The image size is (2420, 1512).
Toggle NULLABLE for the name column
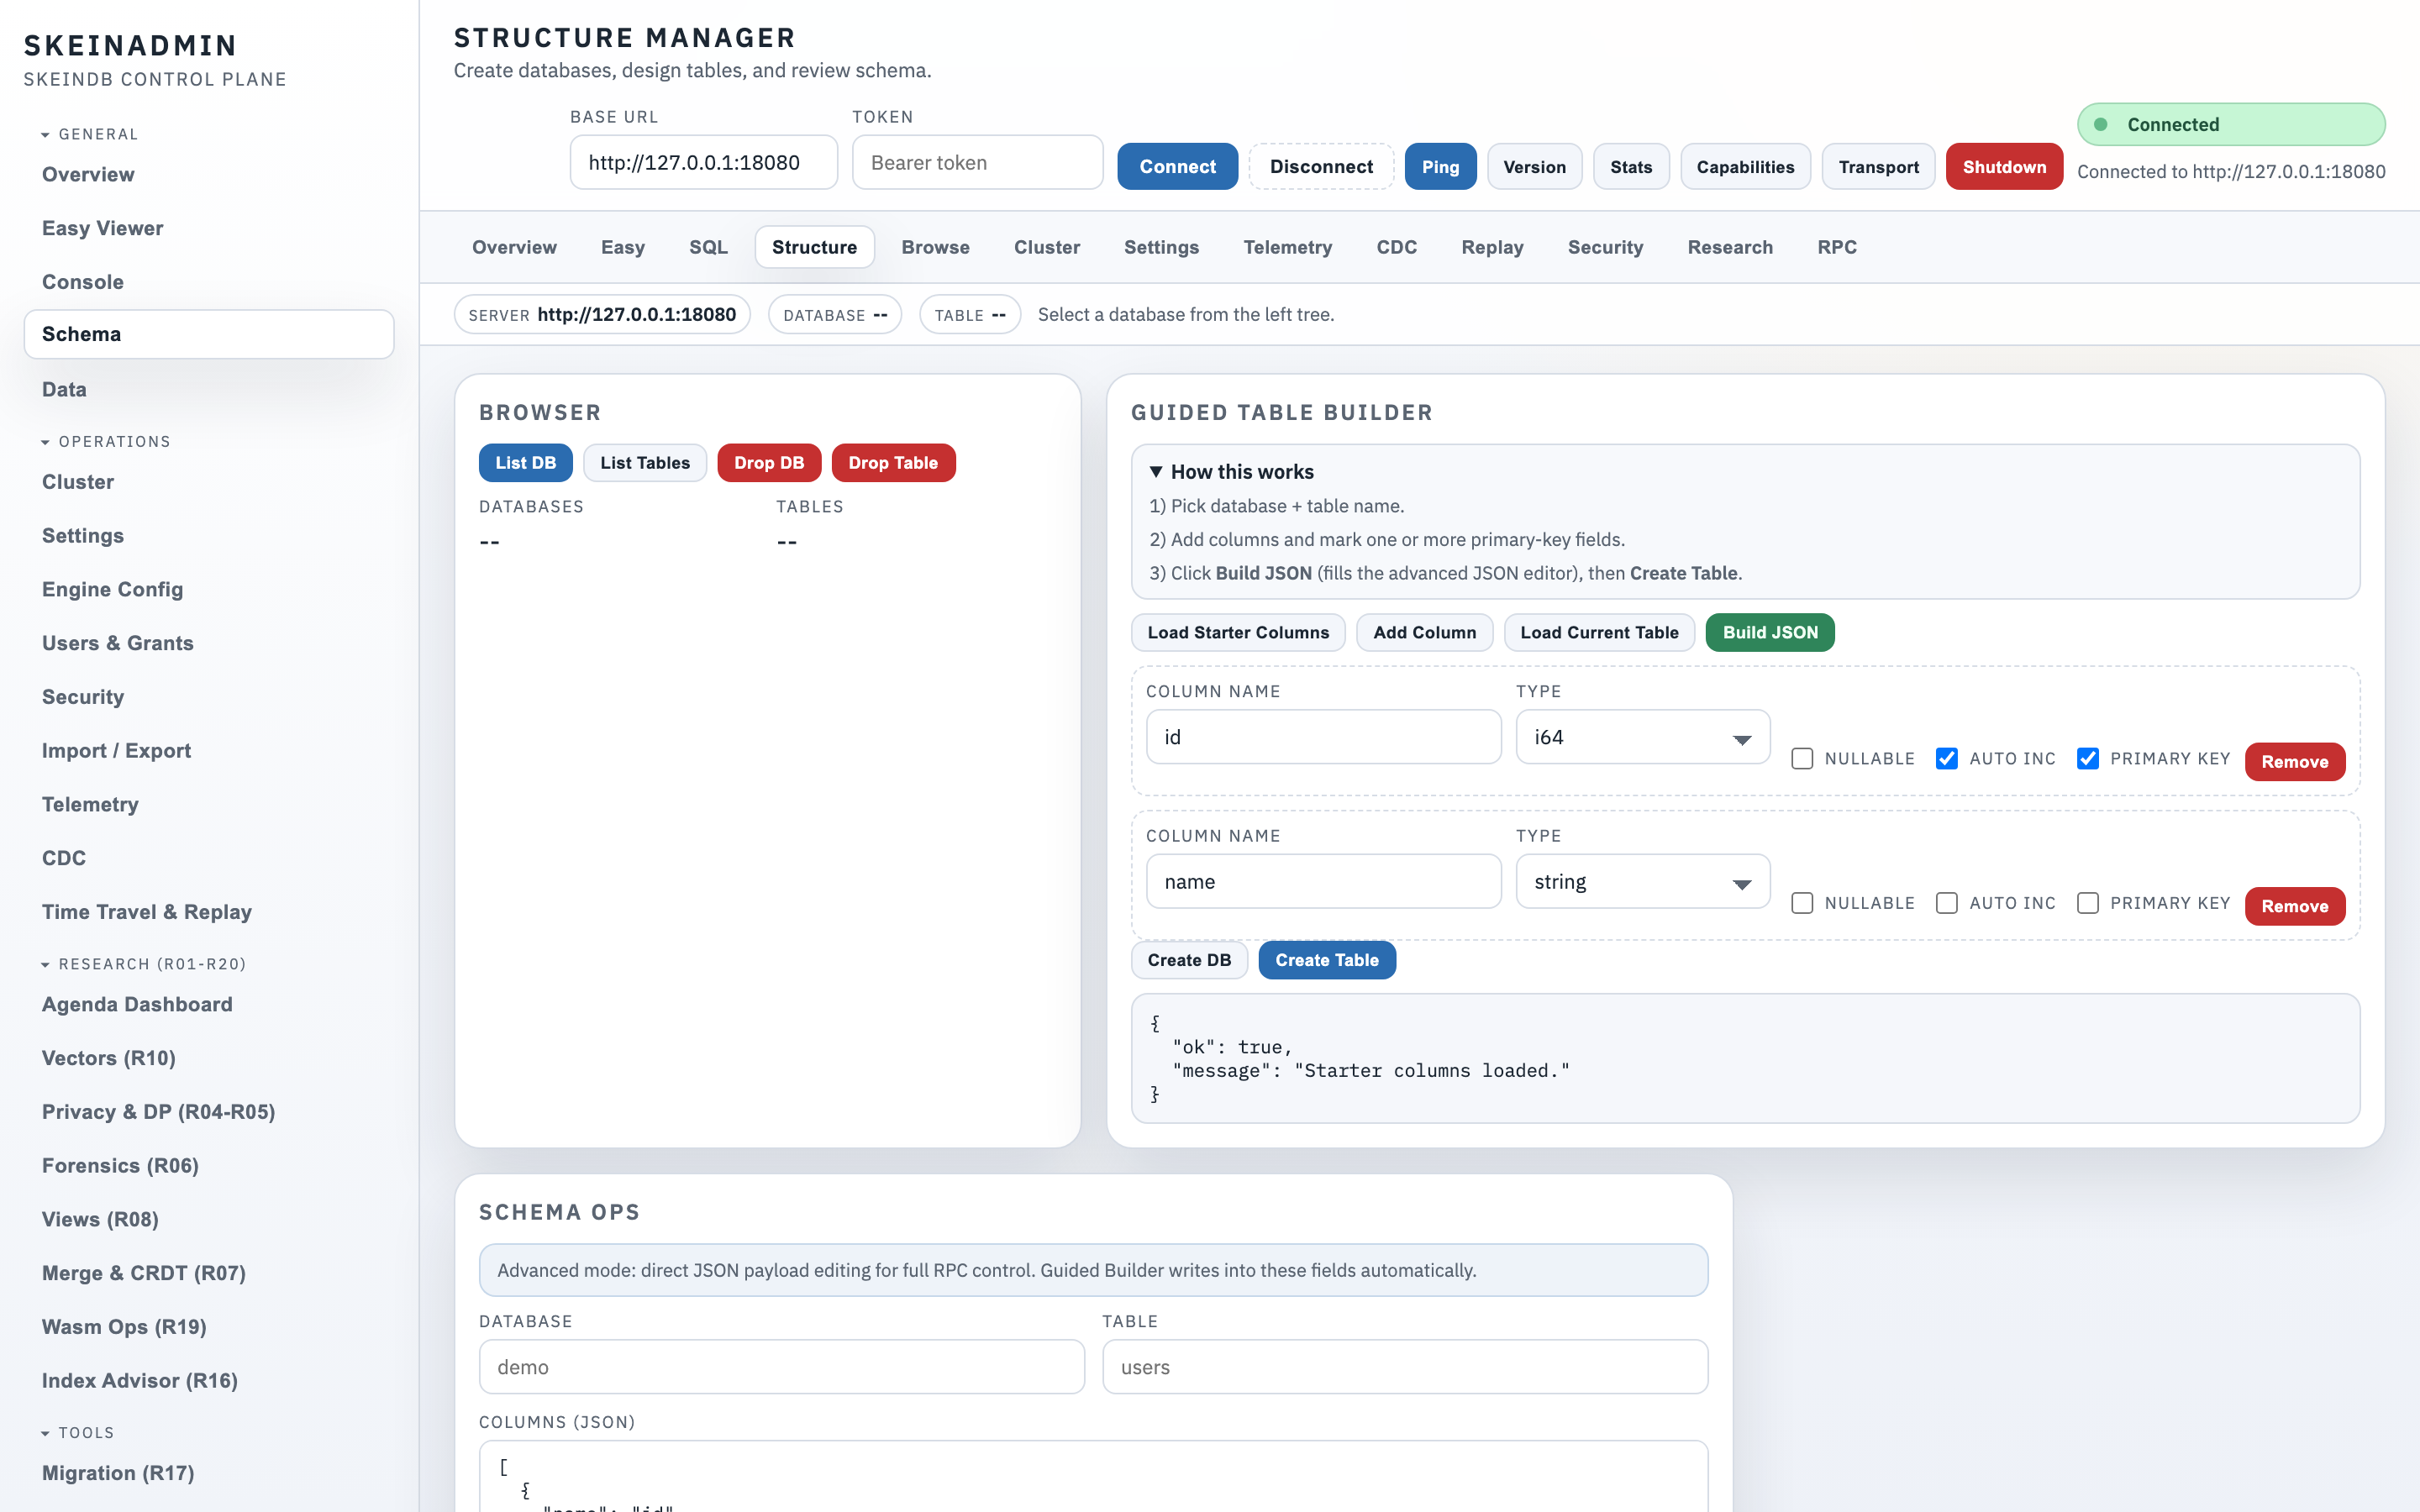click(x=1802, y=903)
